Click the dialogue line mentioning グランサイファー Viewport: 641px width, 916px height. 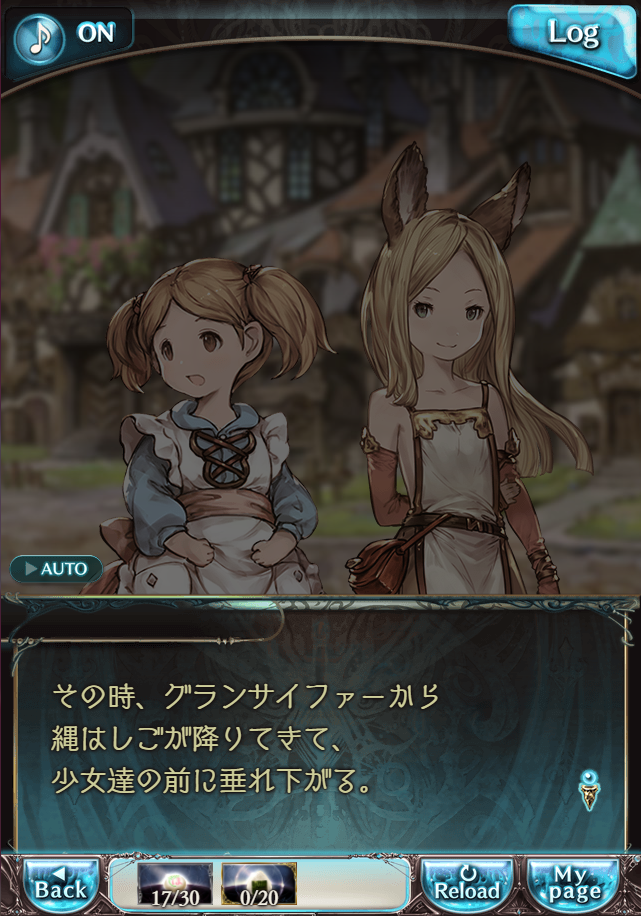(245, 696)
